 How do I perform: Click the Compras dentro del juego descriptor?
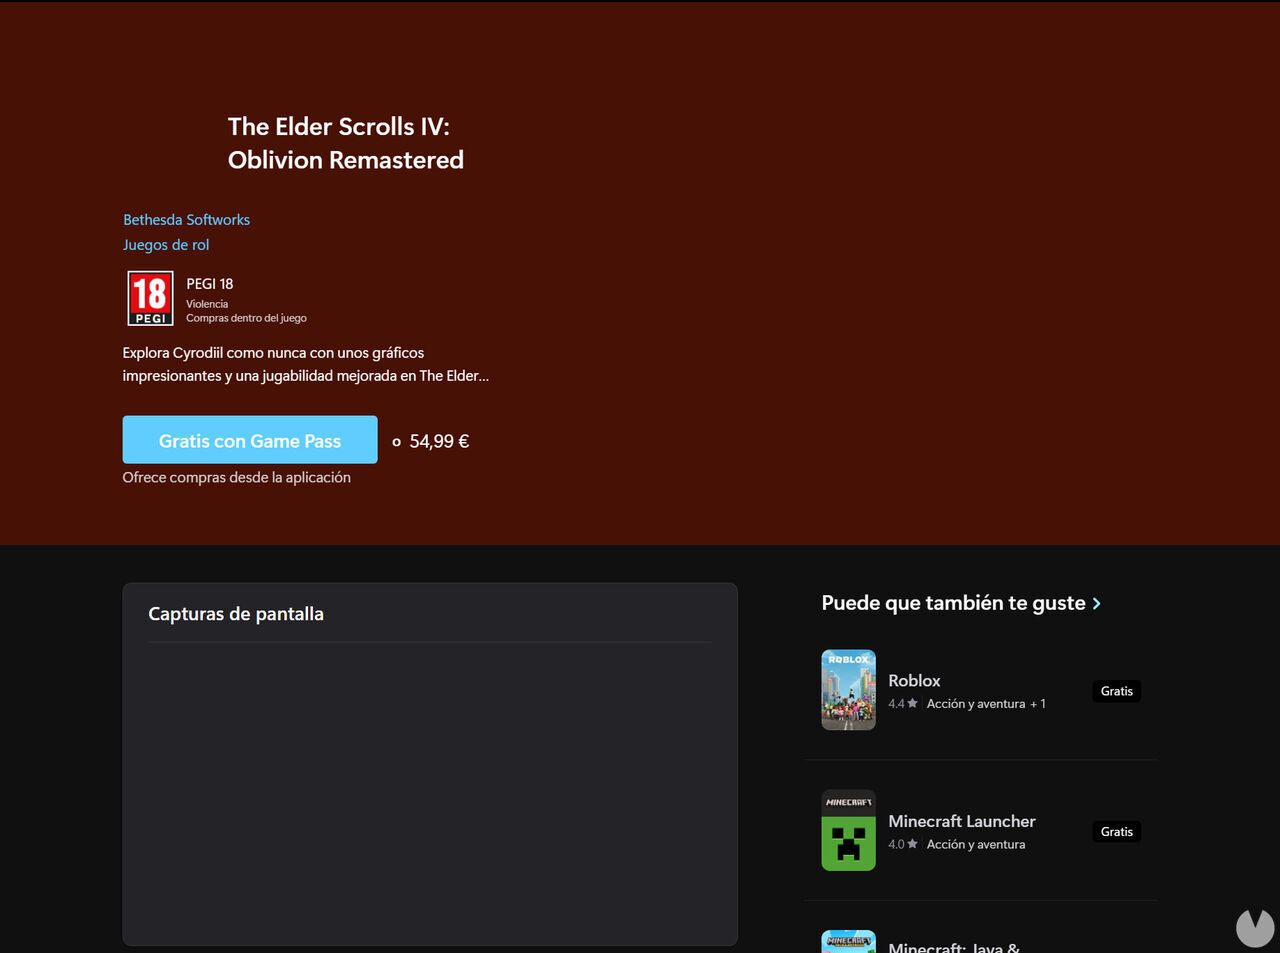coord(246,318)
